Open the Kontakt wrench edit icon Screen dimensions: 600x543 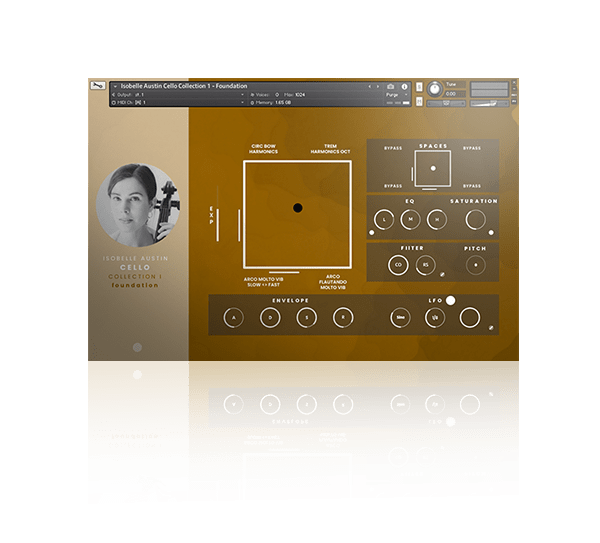[98, 85]
